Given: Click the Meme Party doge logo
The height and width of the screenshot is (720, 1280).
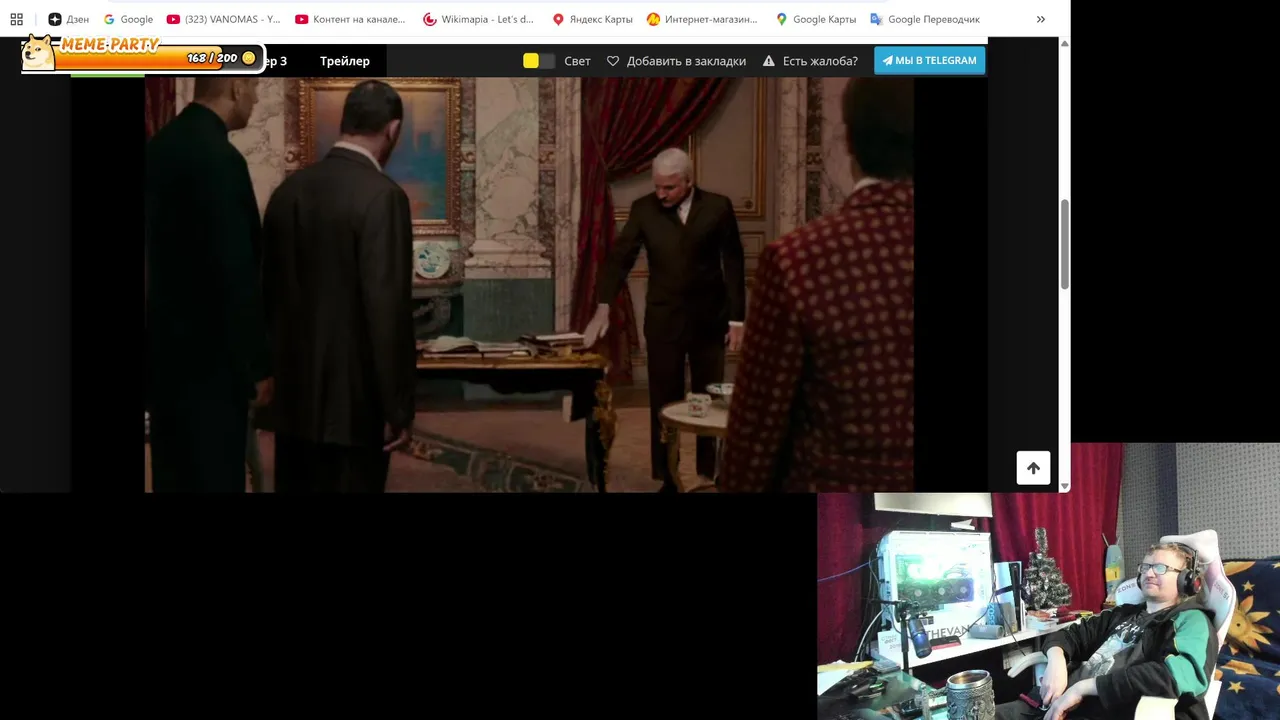Looking at the screenshot, I should [x=38, y=53].
